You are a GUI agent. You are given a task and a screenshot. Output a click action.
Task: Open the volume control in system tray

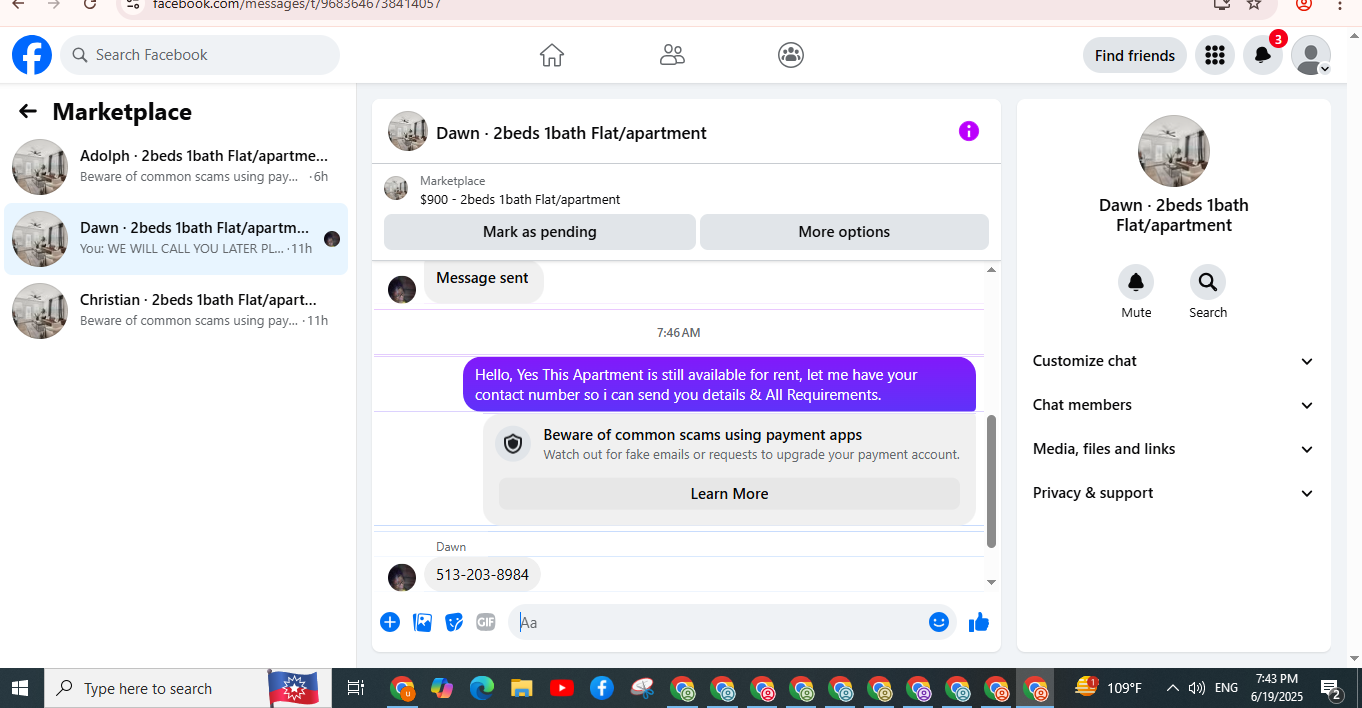[x=1196, y=688]
